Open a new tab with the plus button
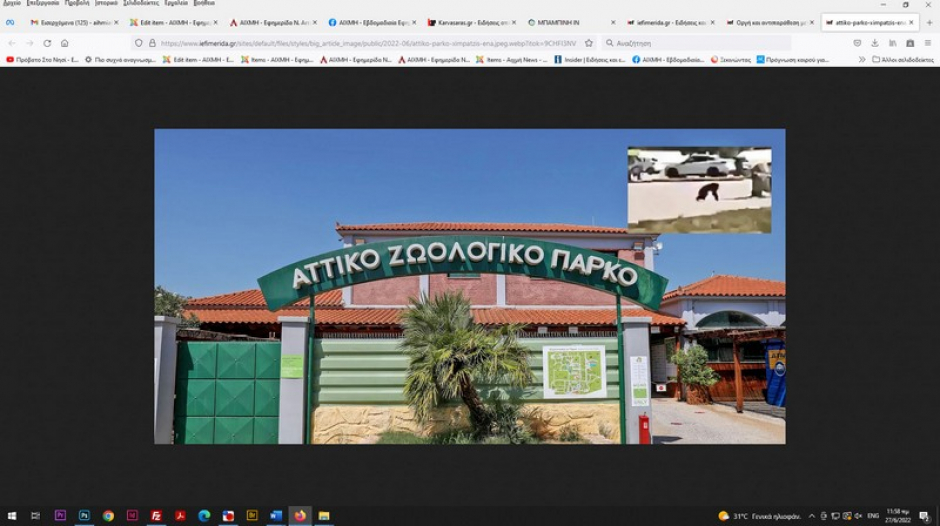Image resolution: width=940 pixels, height=526 pixels. tap(930, 22)
